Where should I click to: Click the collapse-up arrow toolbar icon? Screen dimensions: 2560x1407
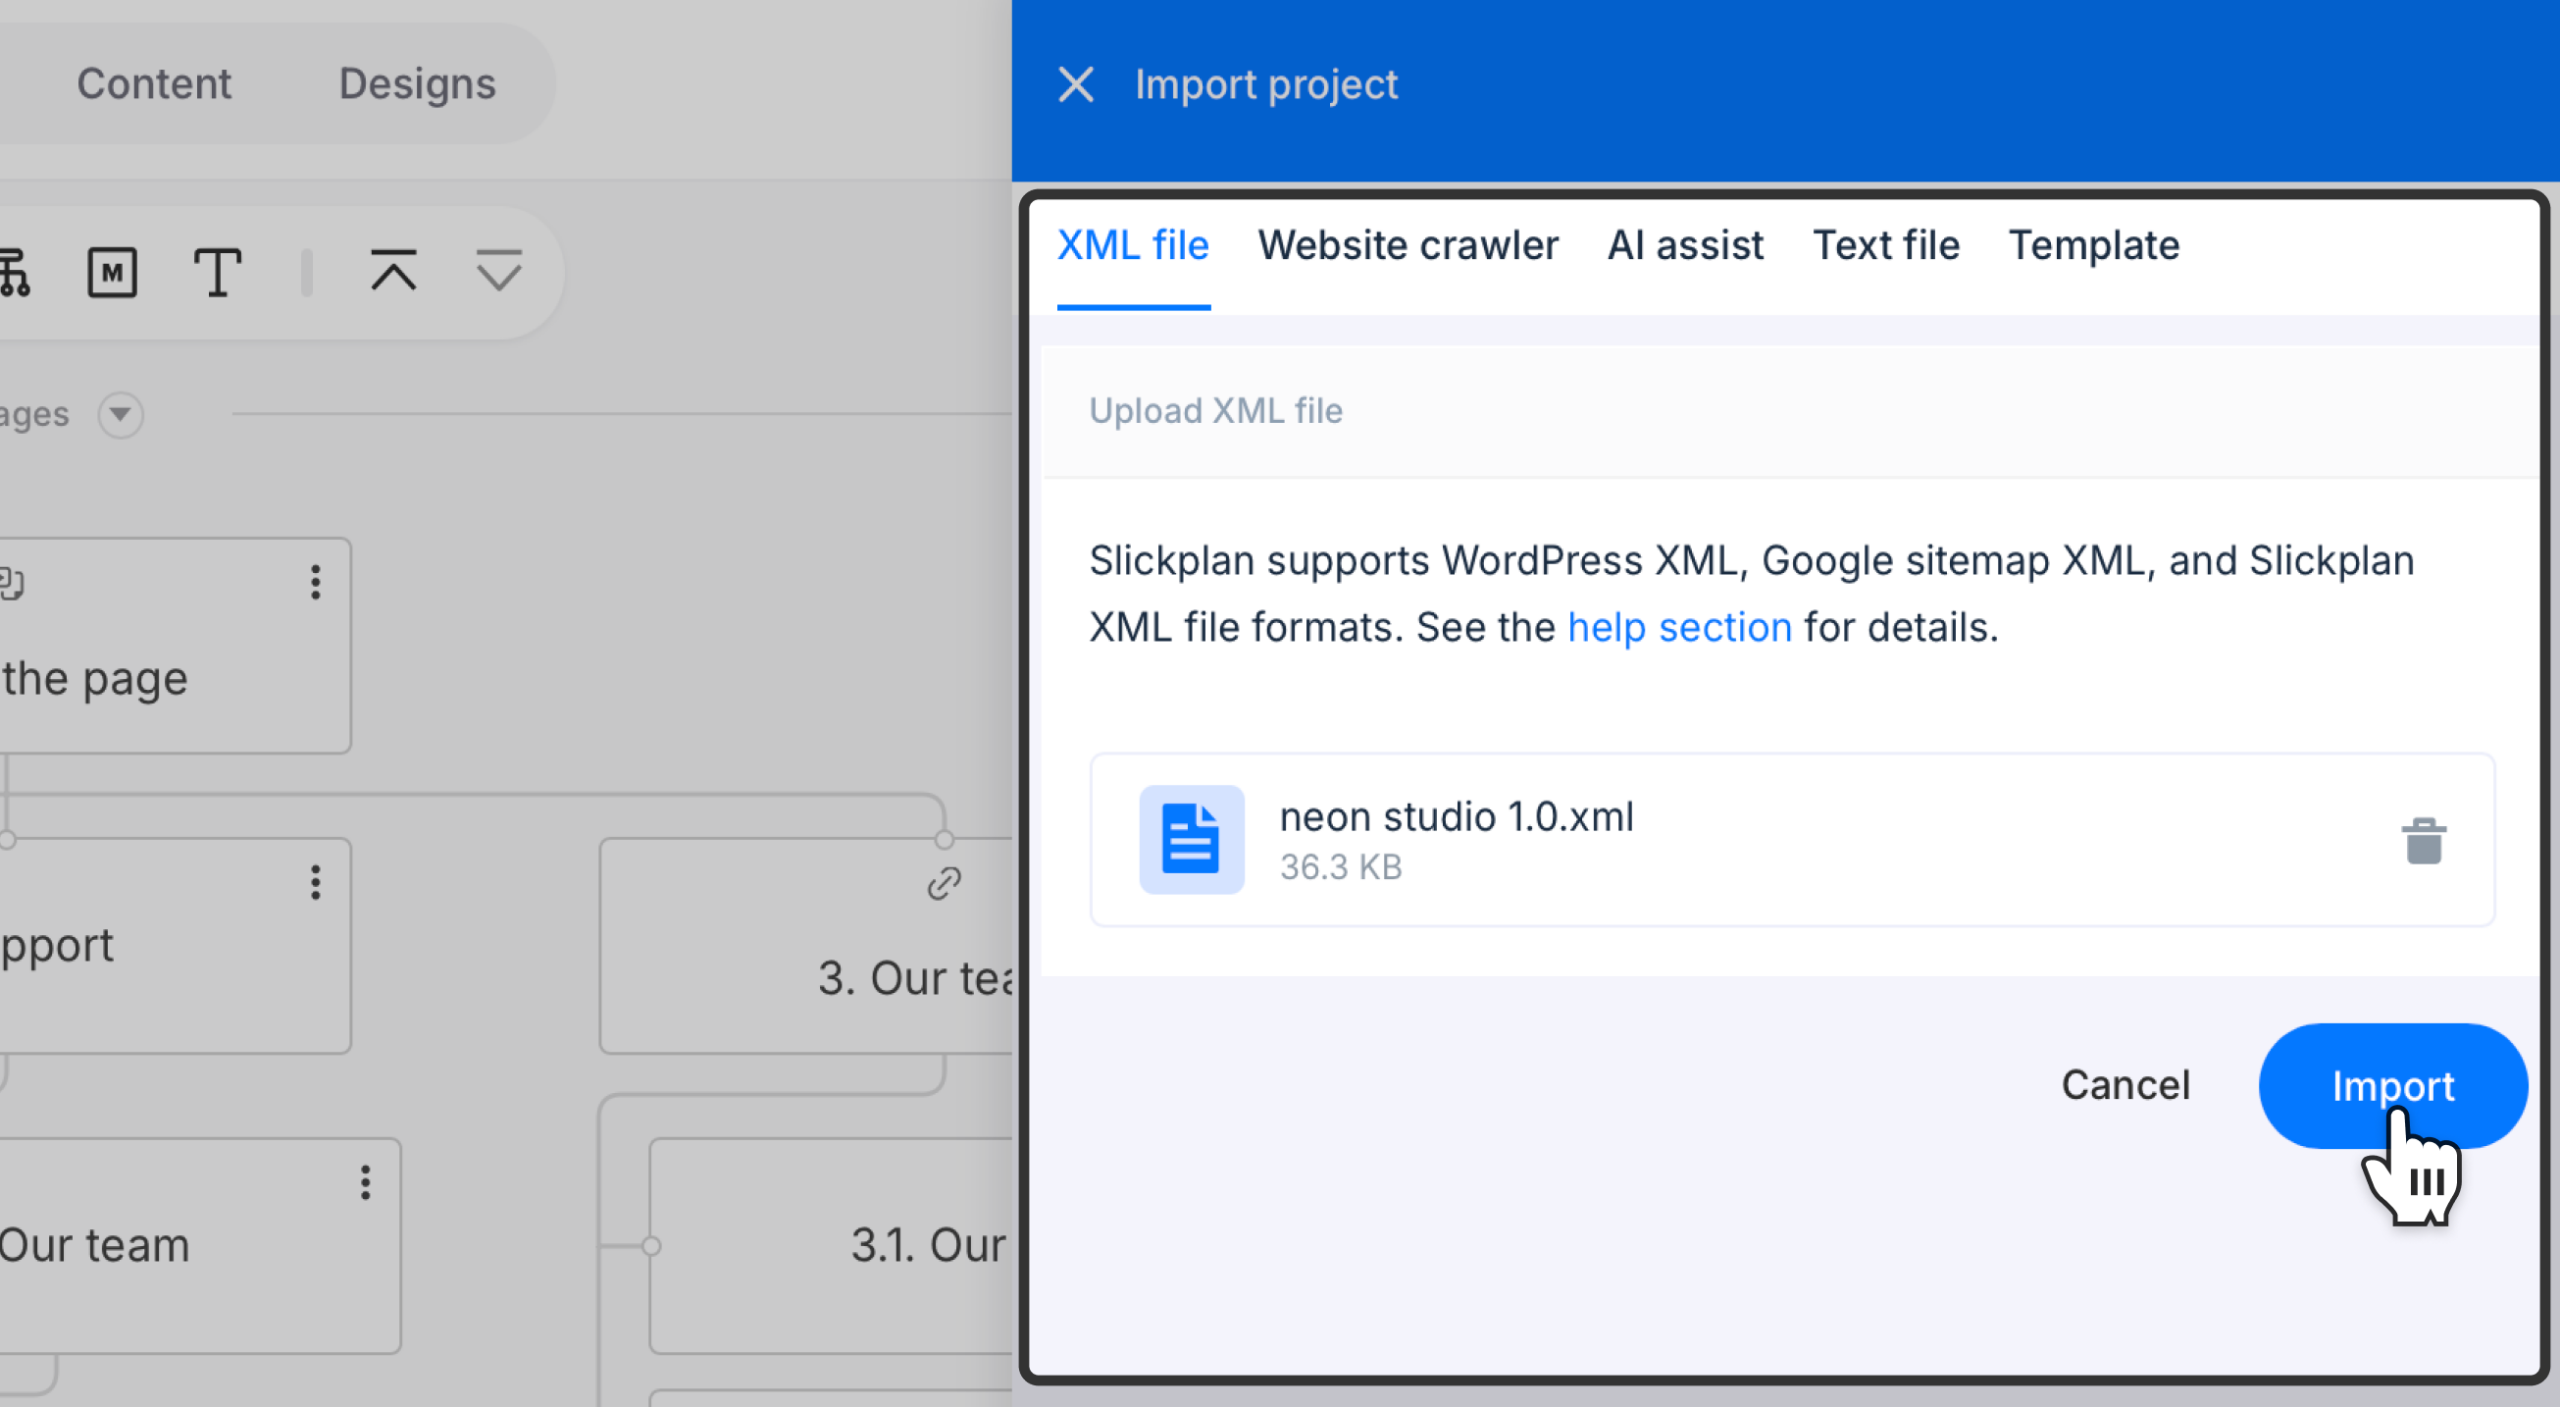[x=393, y=270]
